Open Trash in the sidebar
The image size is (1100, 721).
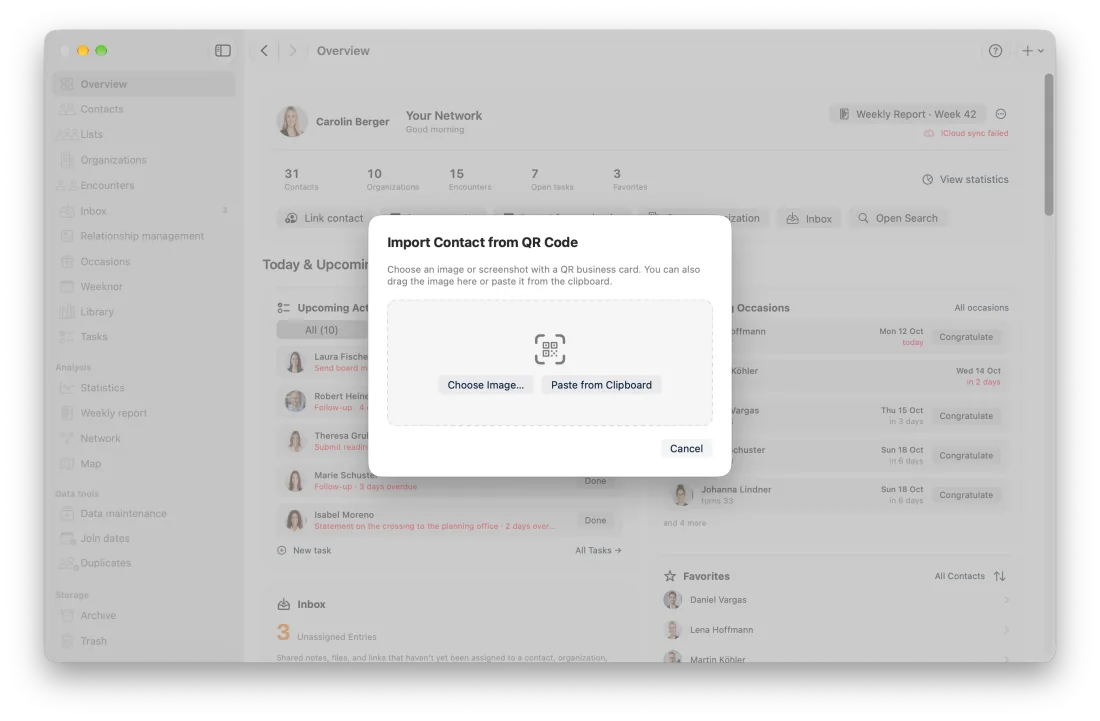[x=144, y=641]
